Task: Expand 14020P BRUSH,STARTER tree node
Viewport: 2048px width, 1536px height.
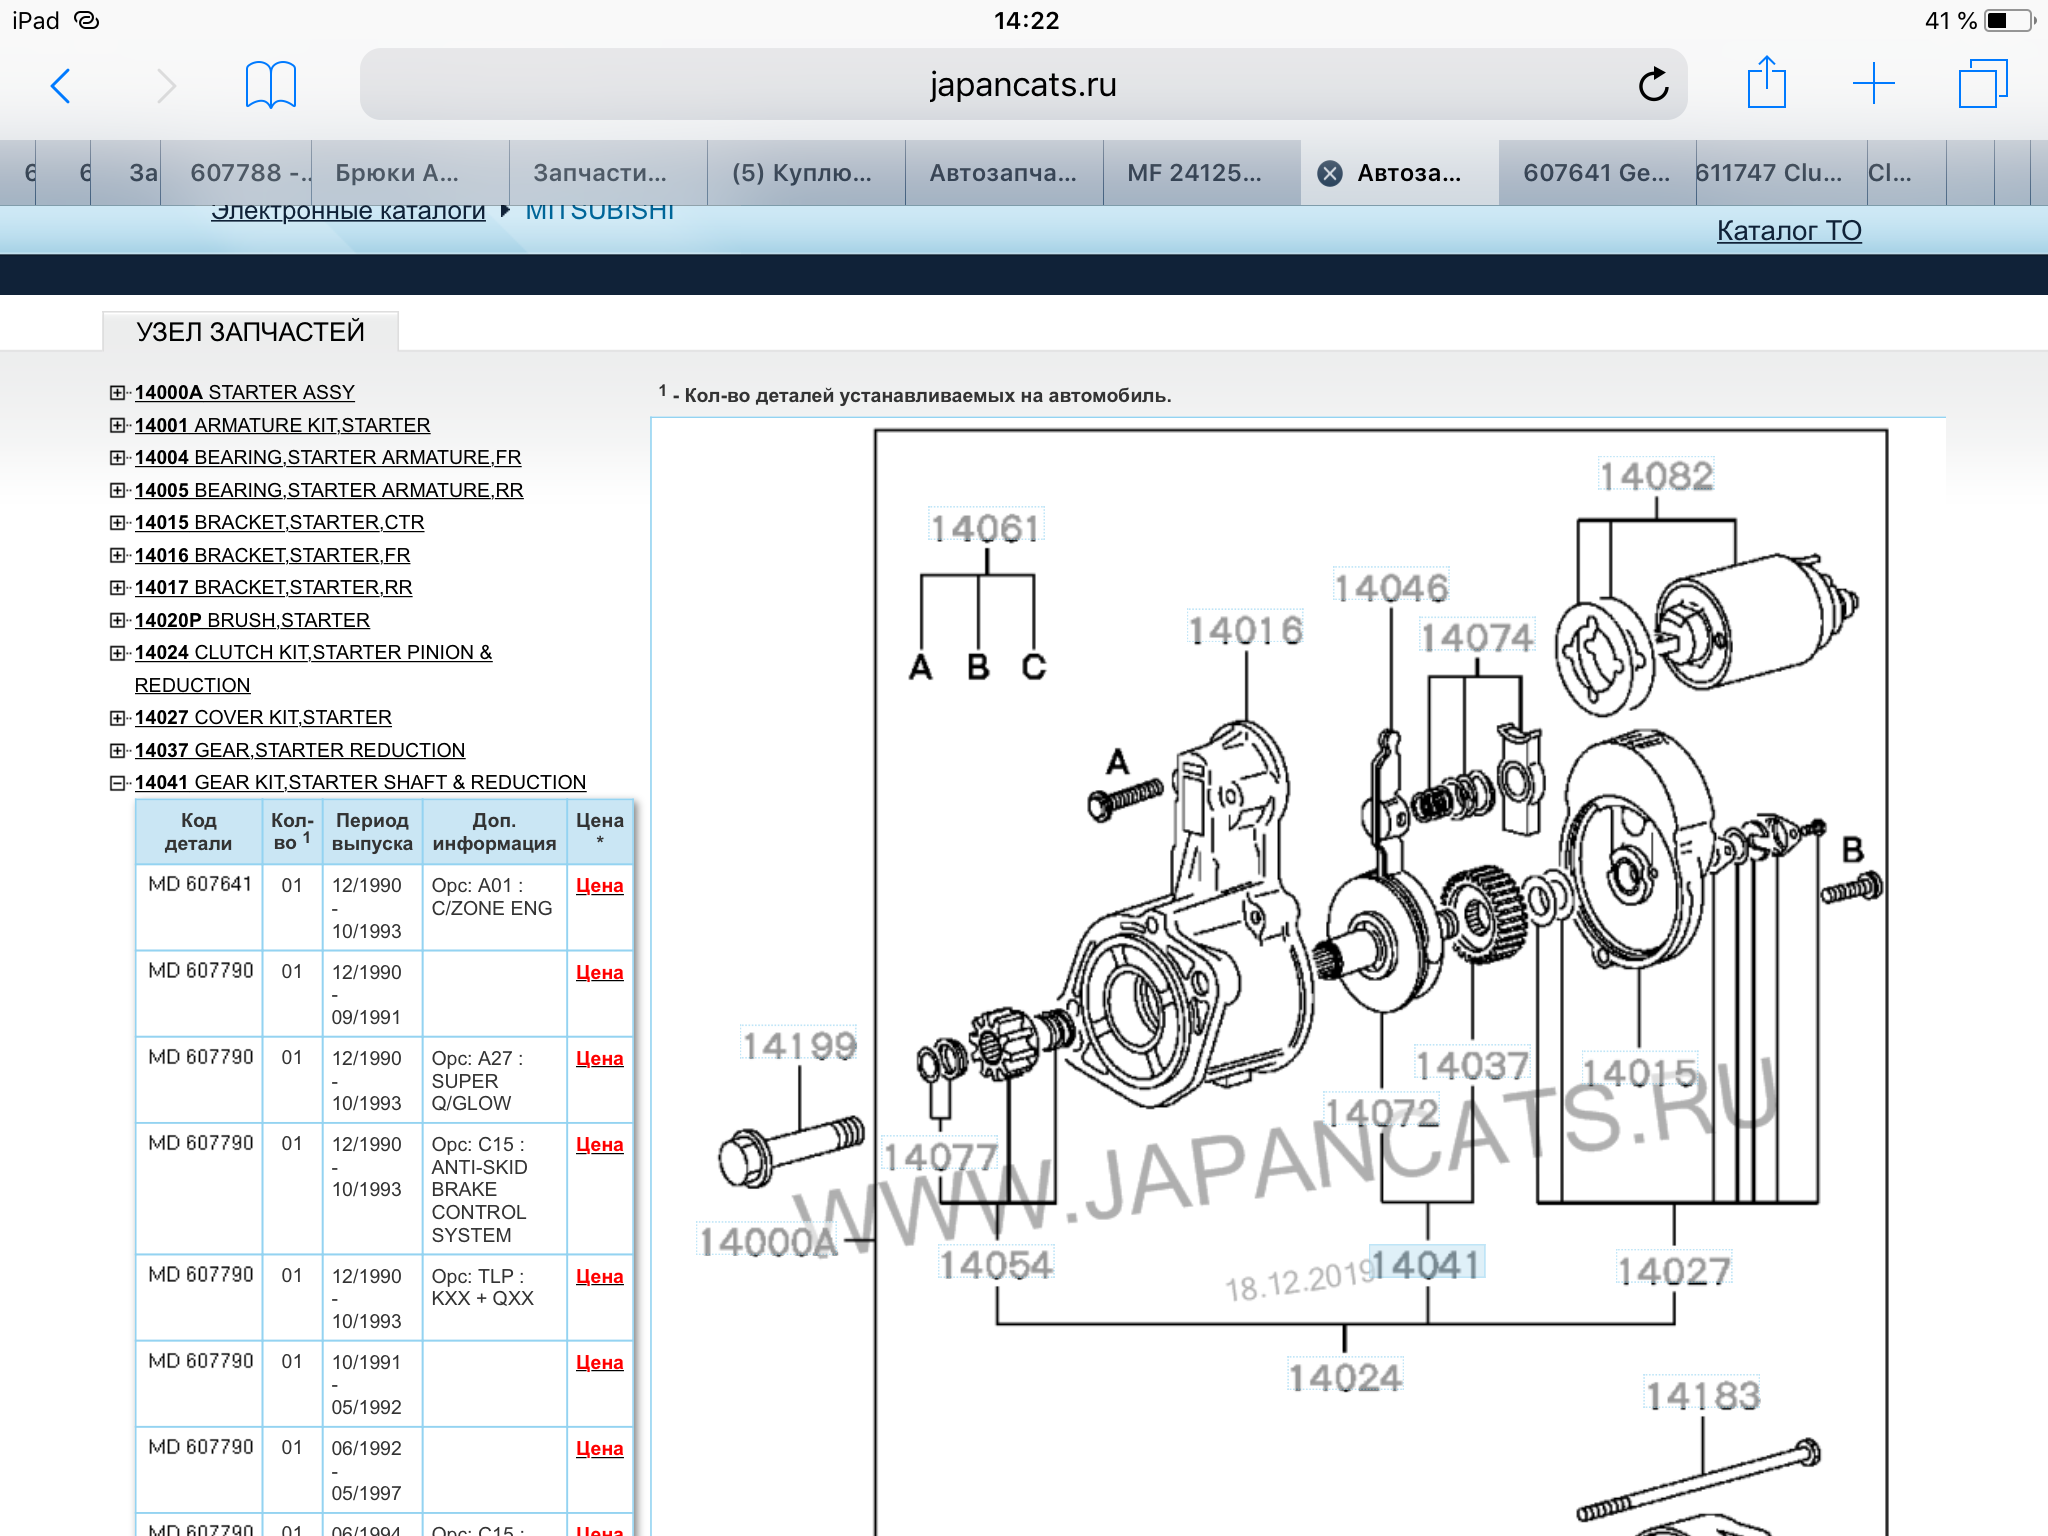Action: point(118,621)
